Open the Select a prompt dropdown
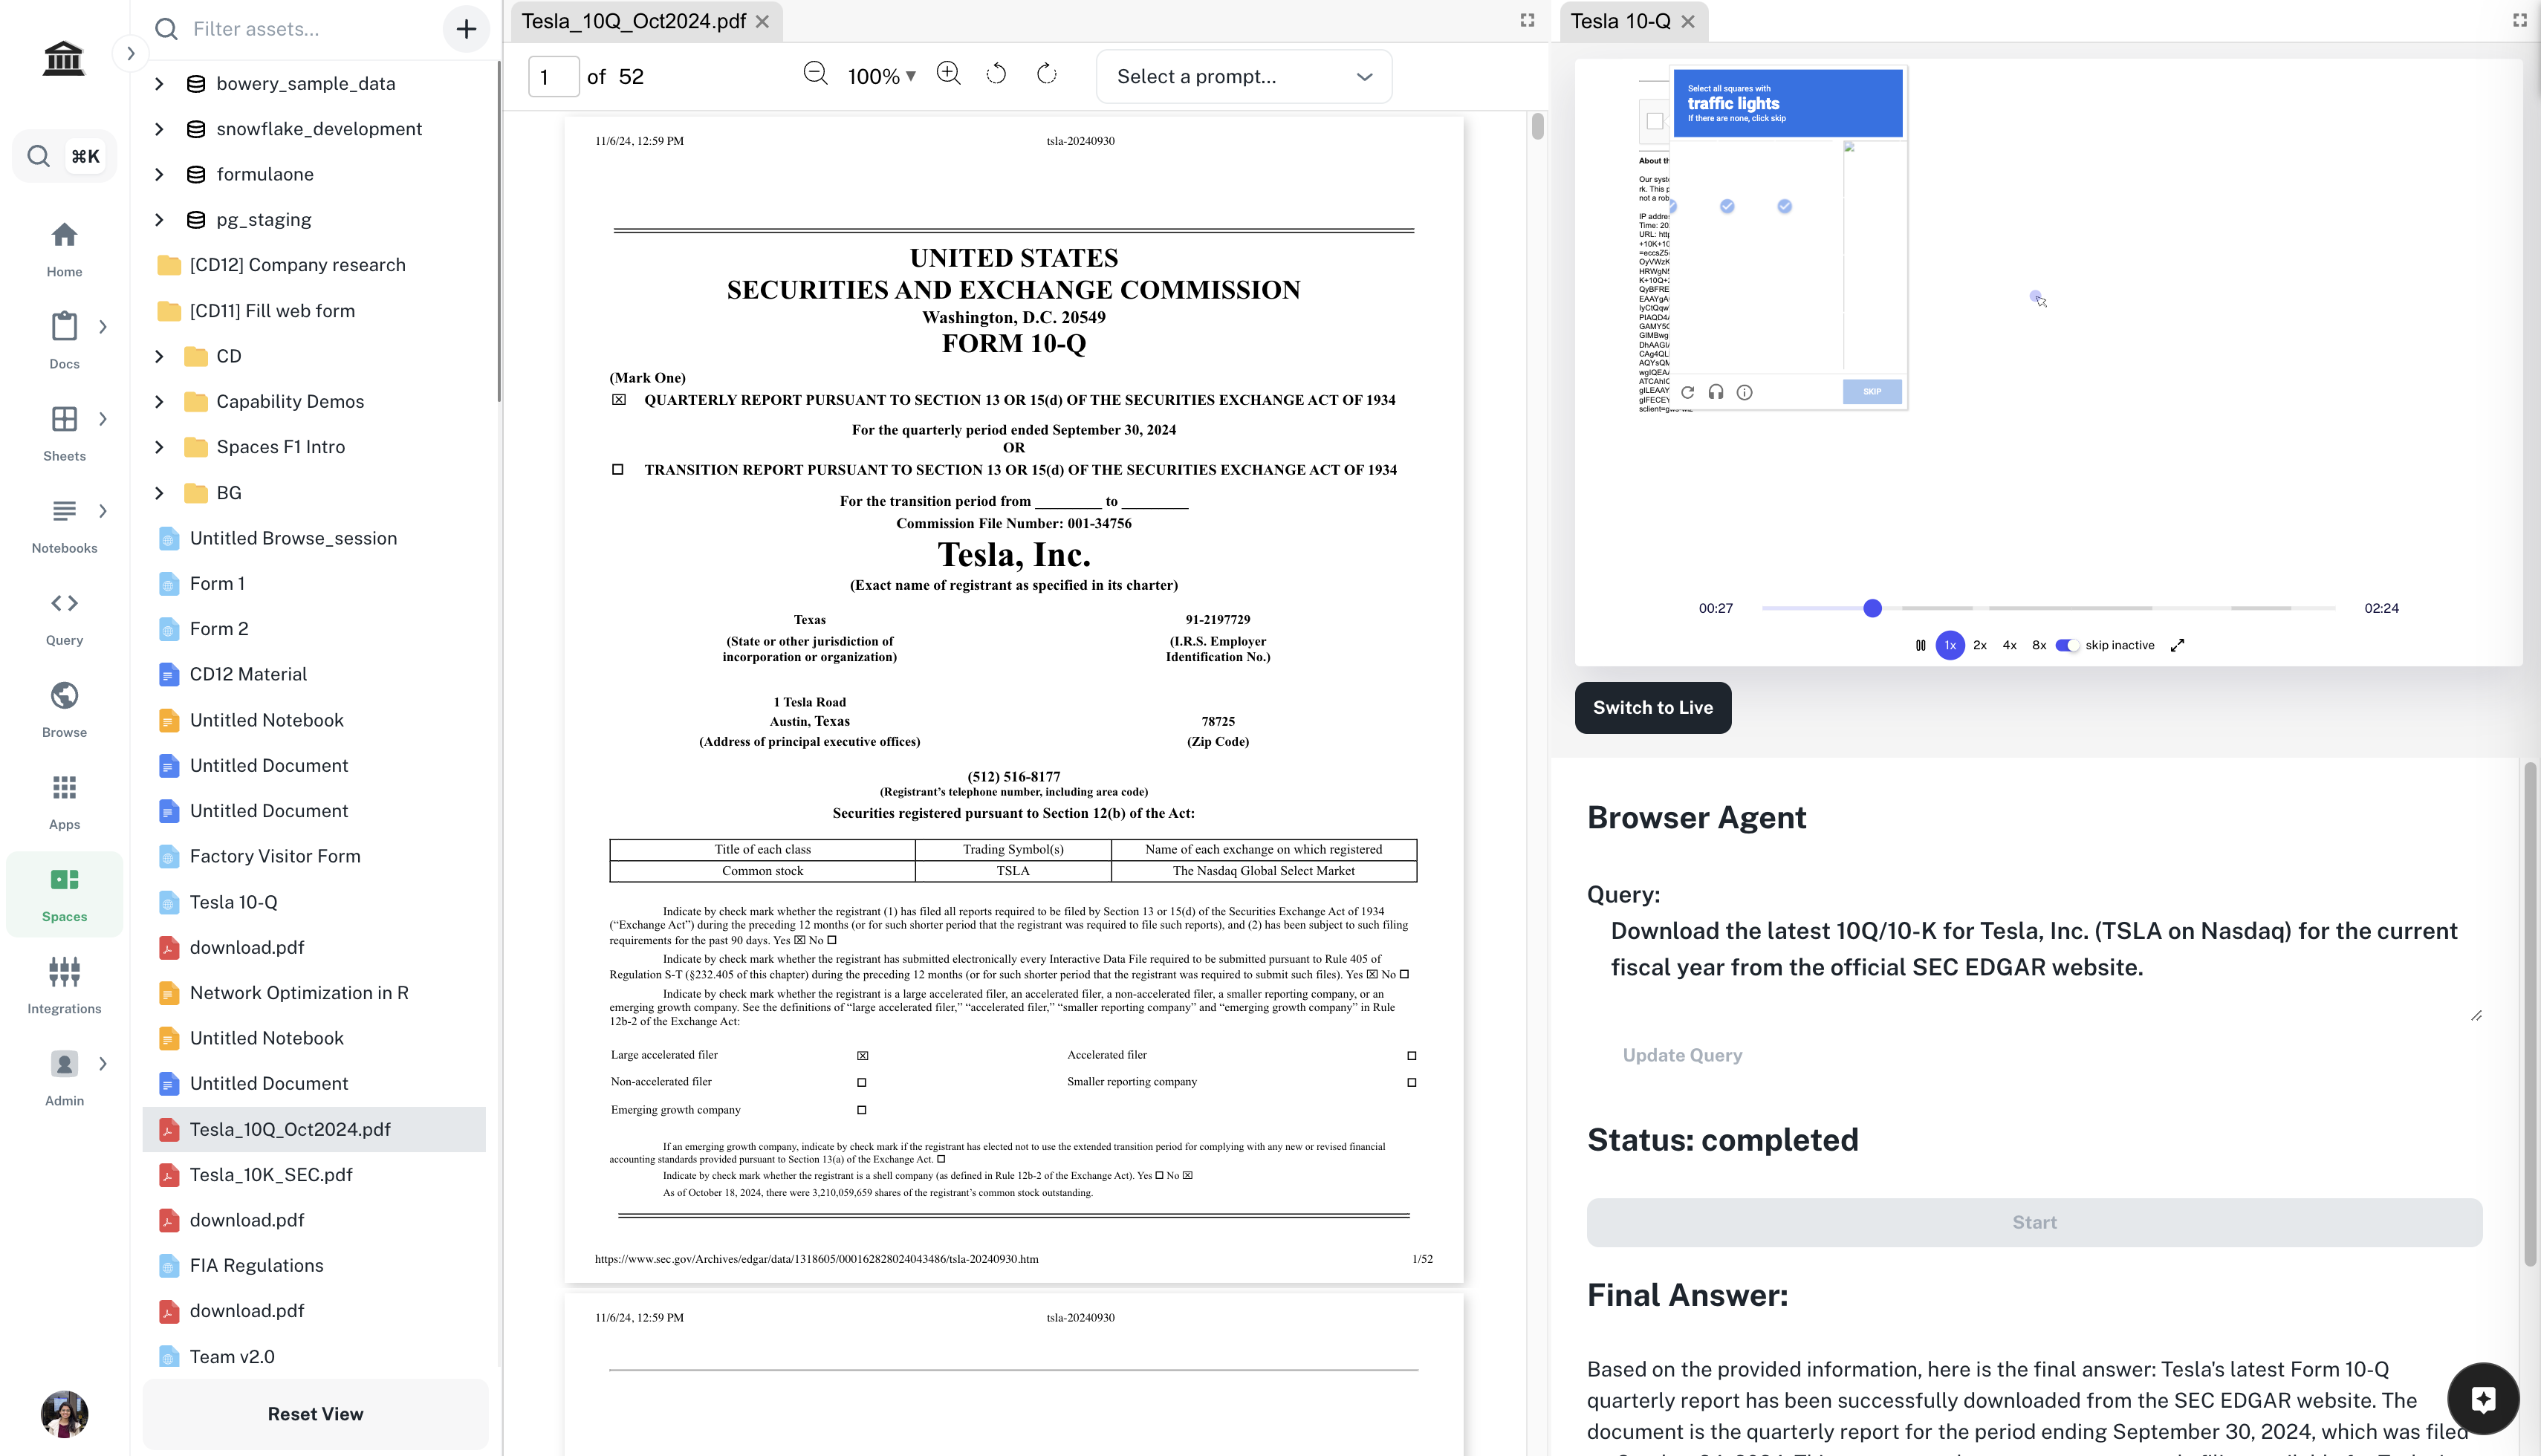Screen dimensions: 2541x1456 coord(1244,77)
